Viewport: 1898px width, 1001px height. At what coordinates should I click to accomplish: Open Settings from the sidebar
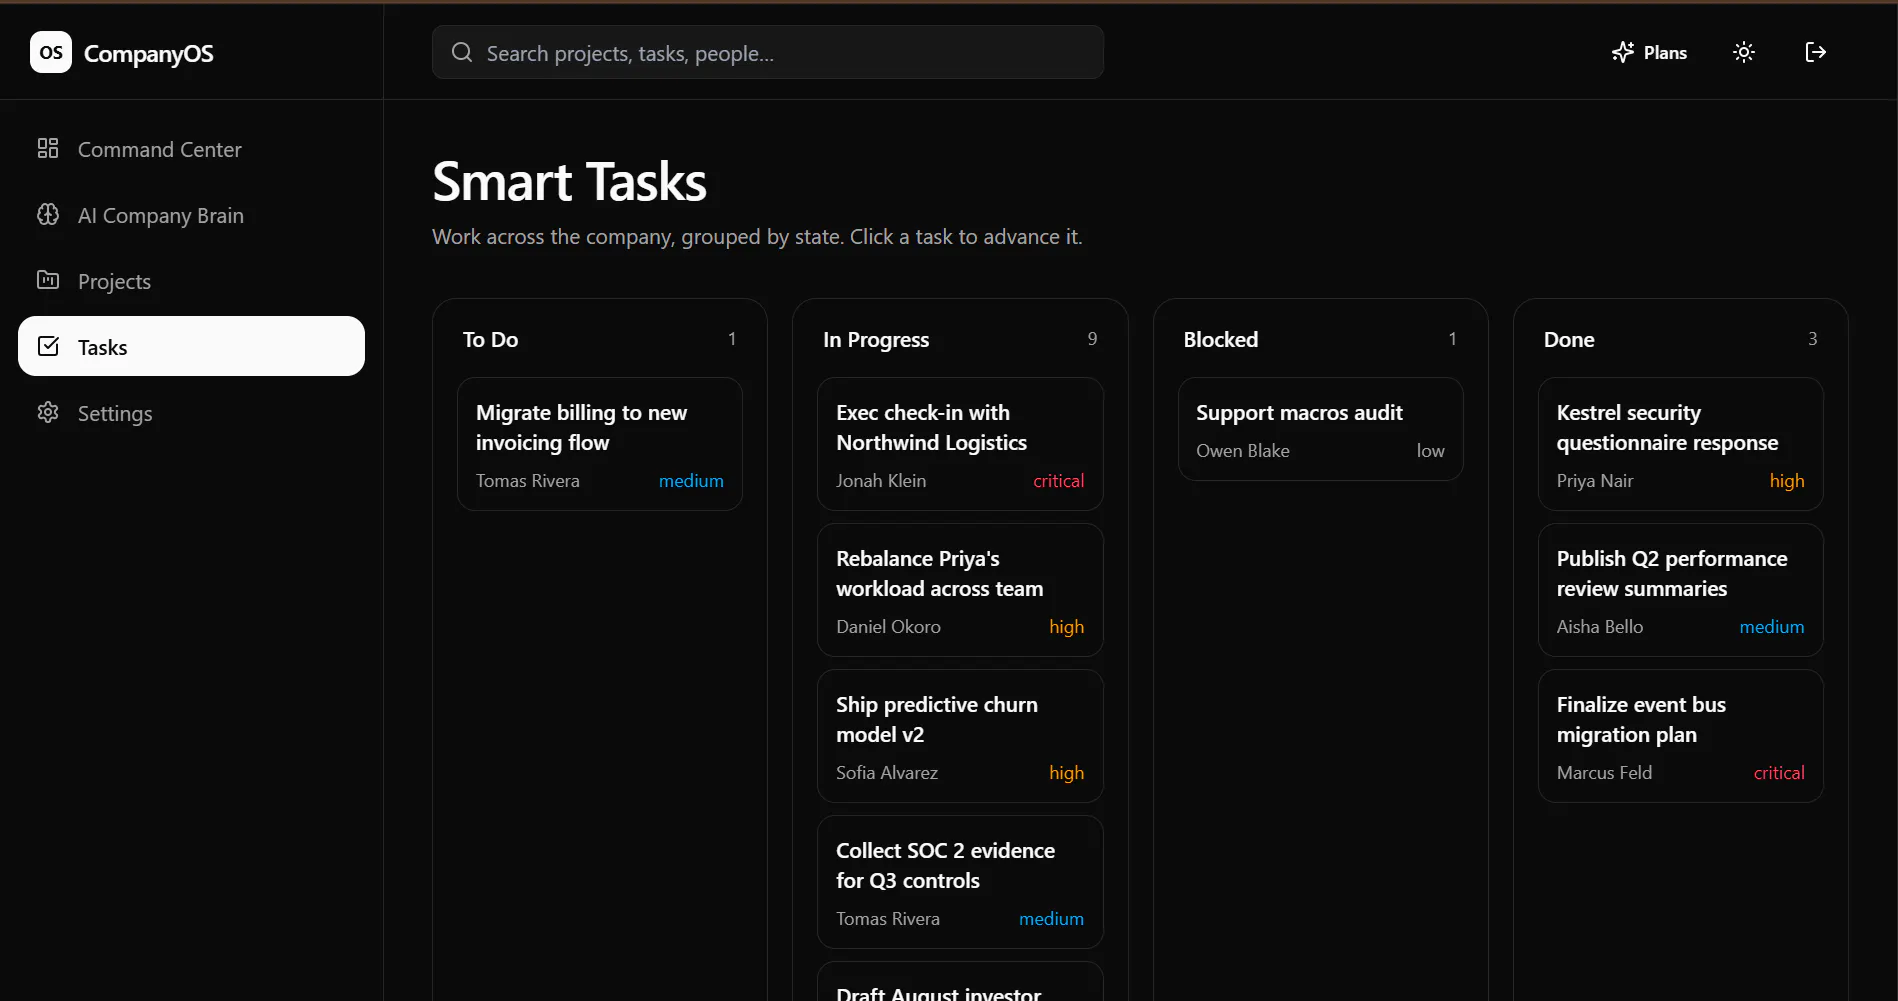(x=191, y=413)
